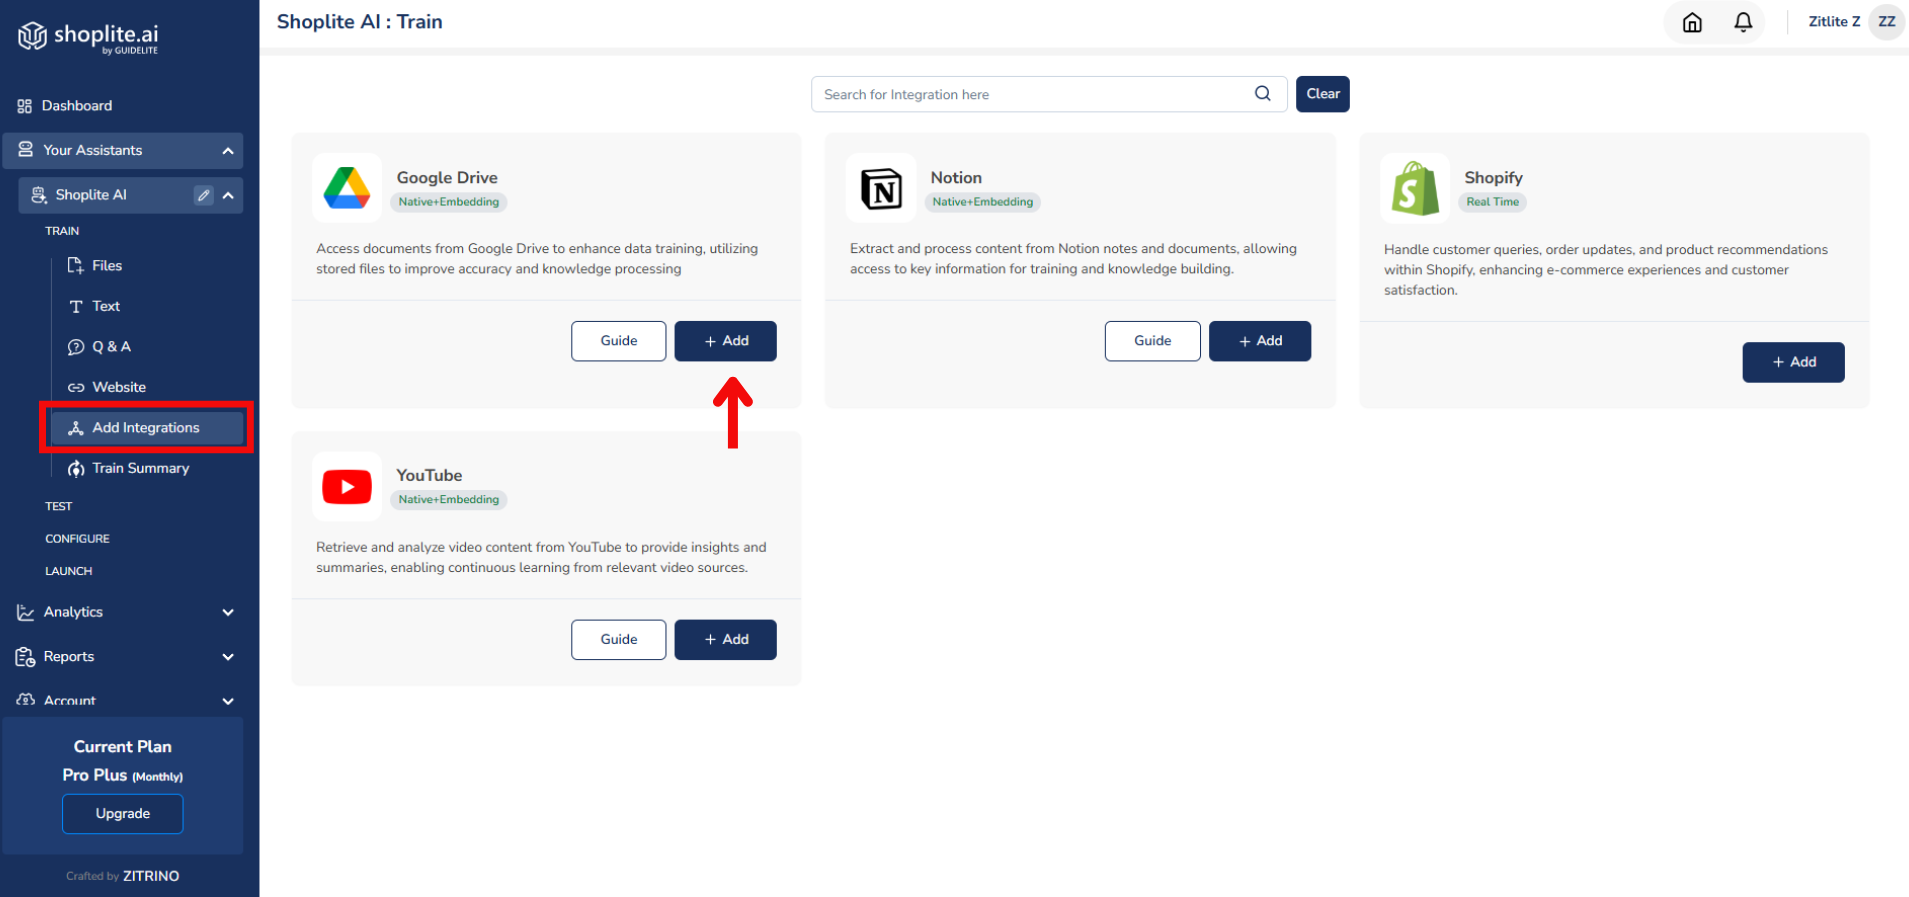Expand the Reports menu
The height and width of the screenshot is (897, 1909).
pyautogui.click(x=228, y=657)
